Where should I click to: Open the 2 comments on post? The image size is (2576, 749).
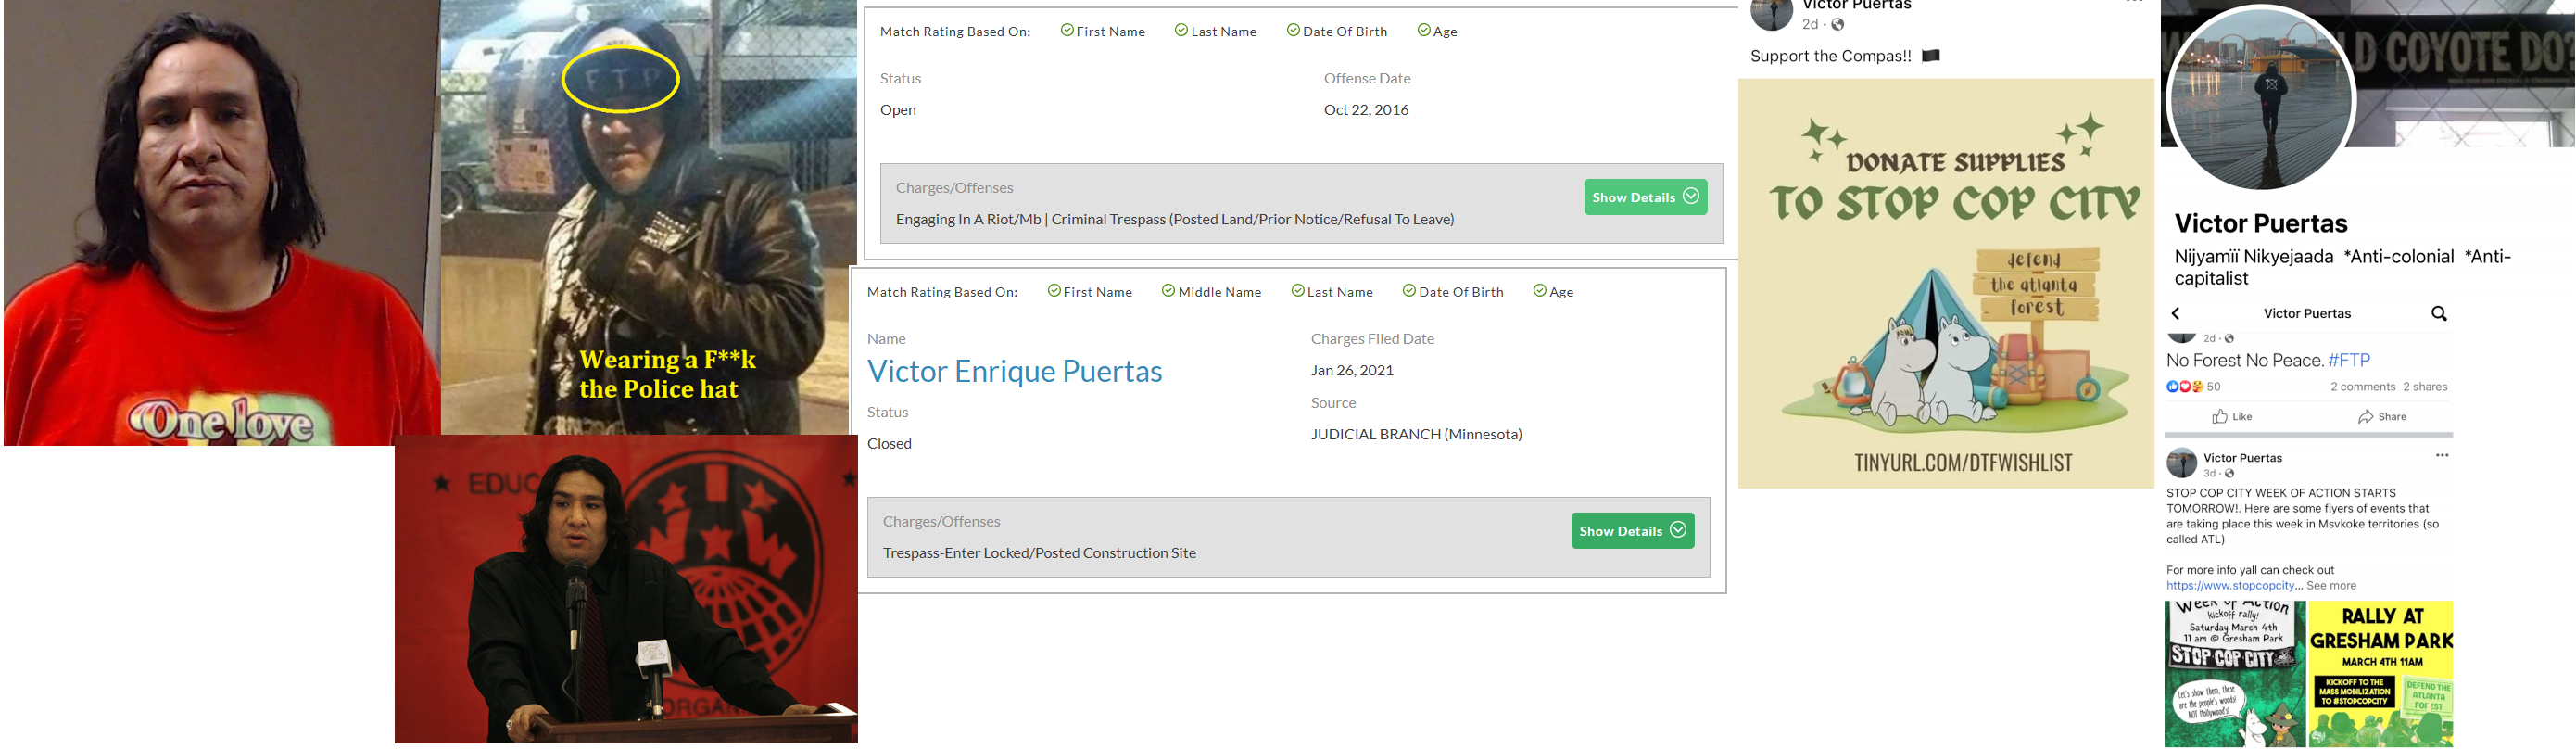point(2362,387)
